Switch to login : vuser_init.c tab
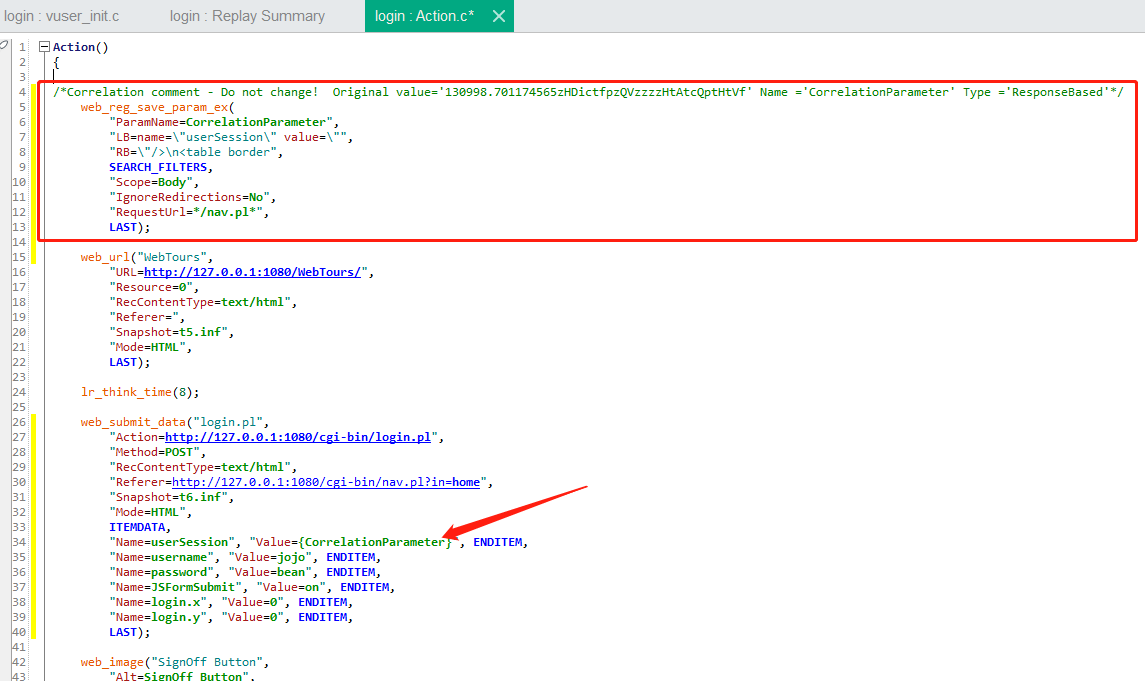 point(61,16)
